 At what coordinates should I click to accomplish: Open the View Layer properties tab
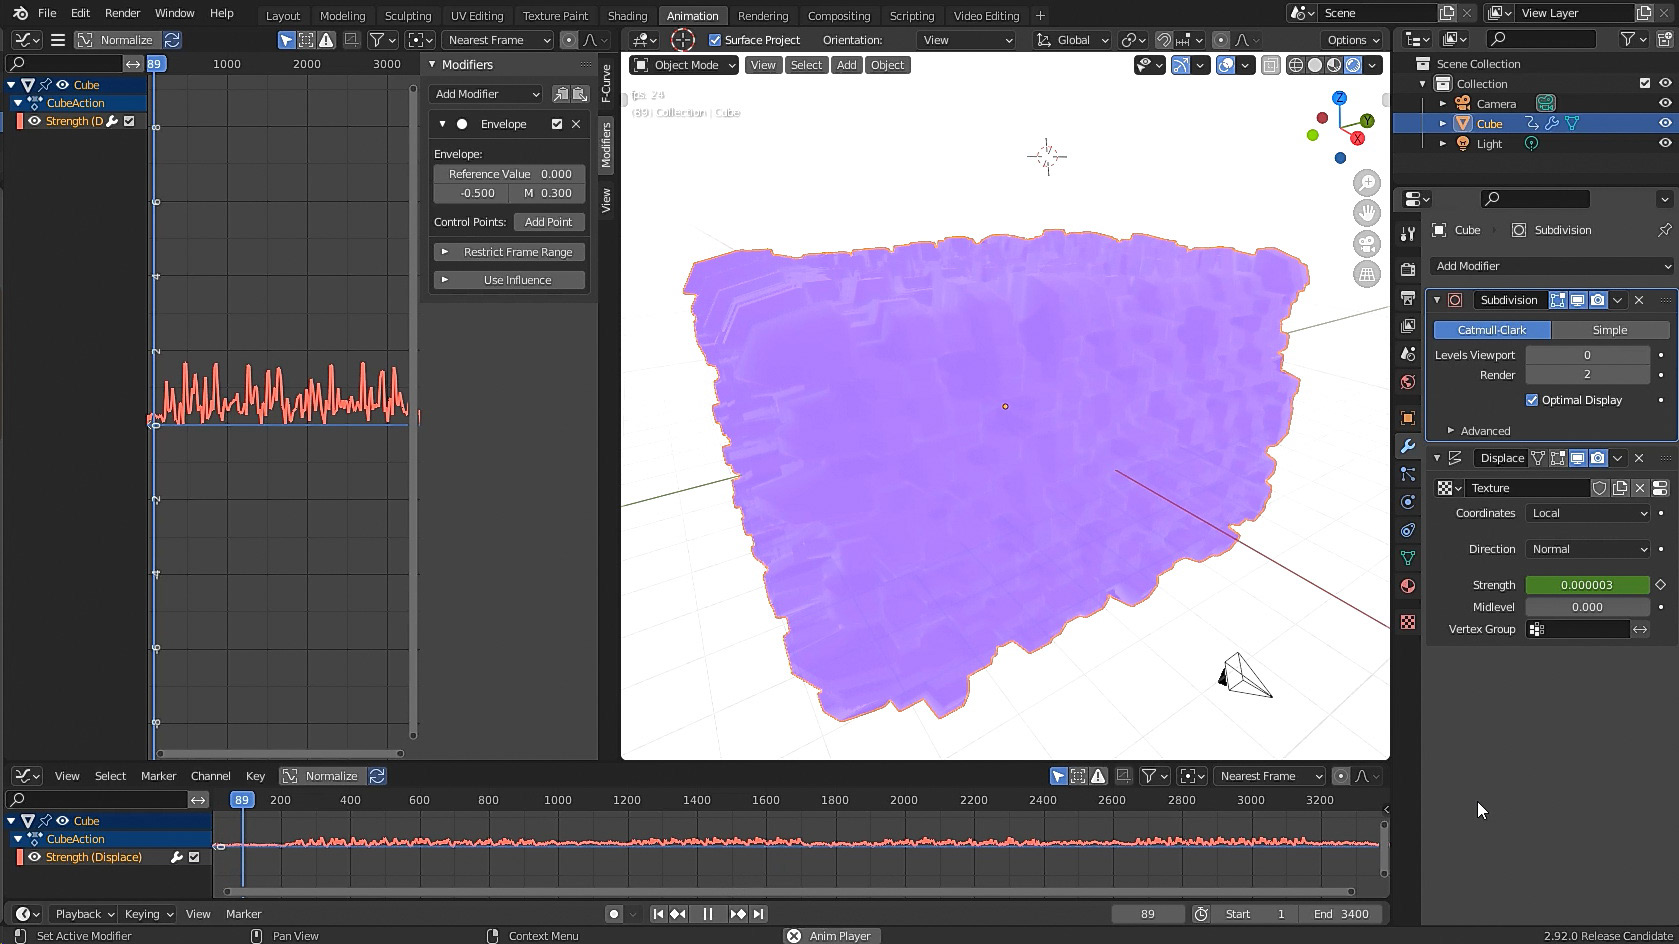click(1408, 326)
